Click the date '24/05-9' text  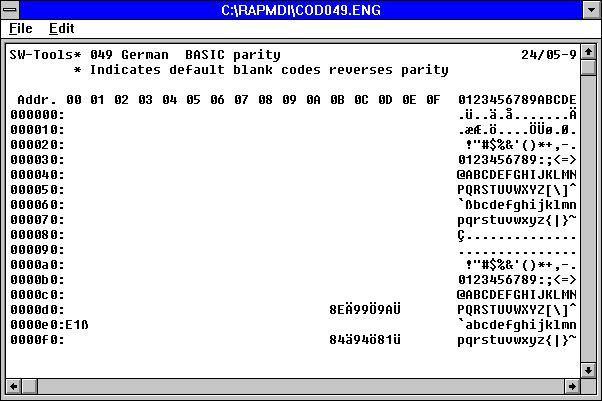(549, 55)
